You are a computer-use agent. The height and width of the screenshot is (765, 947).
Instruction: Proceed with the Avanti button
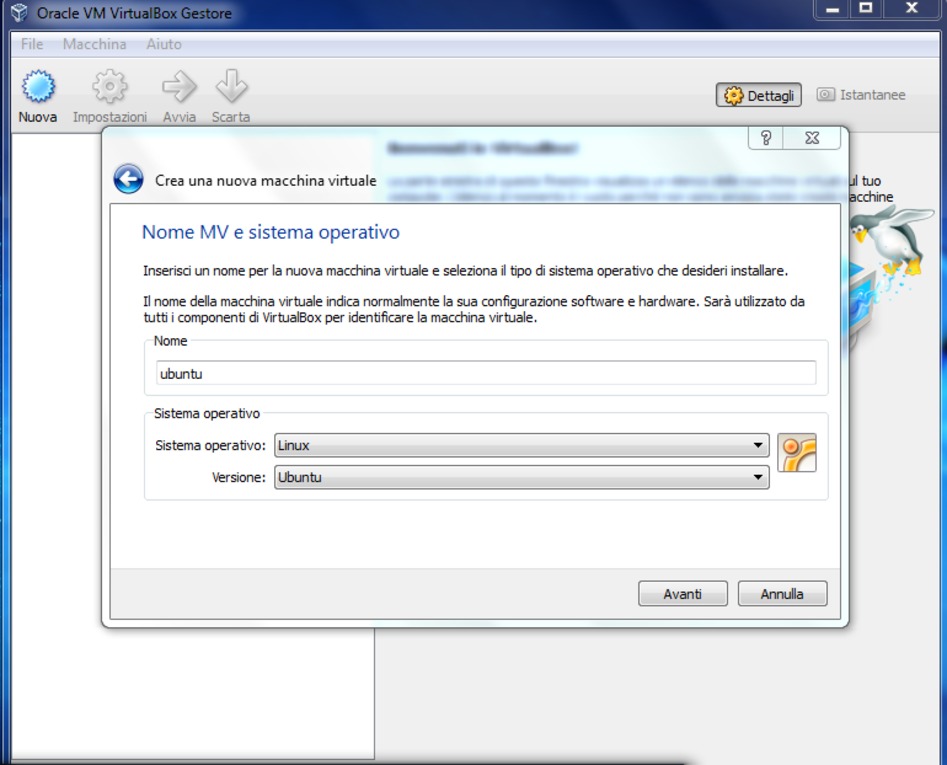click(682, 594)
